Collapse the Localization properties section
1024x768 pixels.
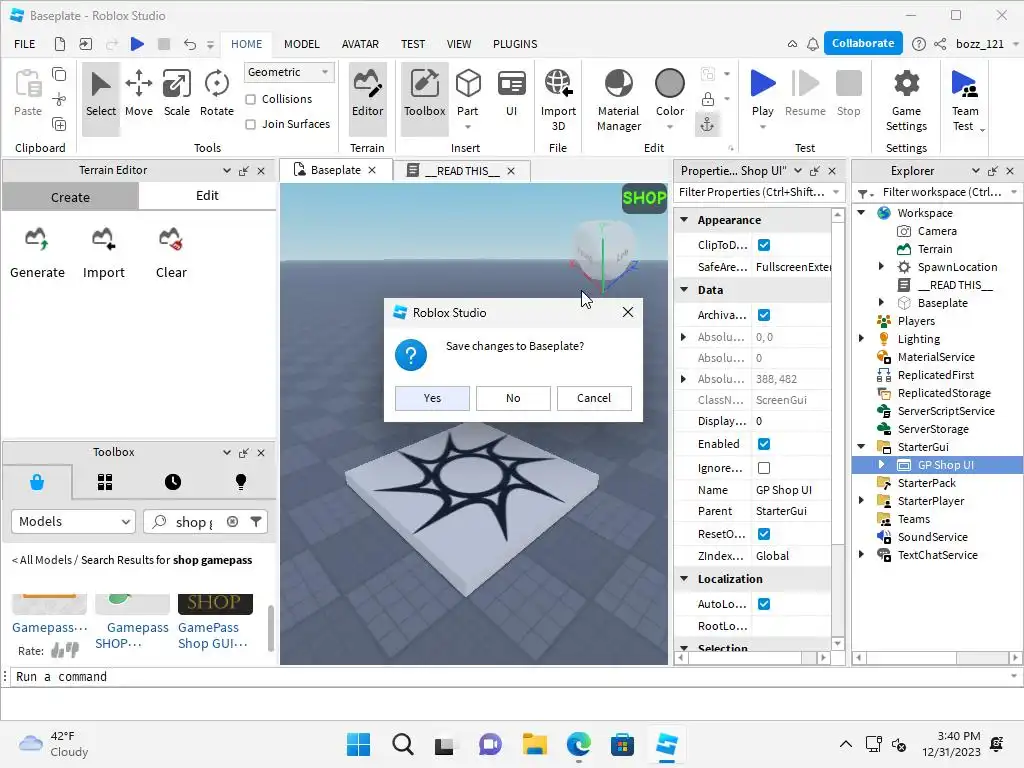tap(684, 579)
